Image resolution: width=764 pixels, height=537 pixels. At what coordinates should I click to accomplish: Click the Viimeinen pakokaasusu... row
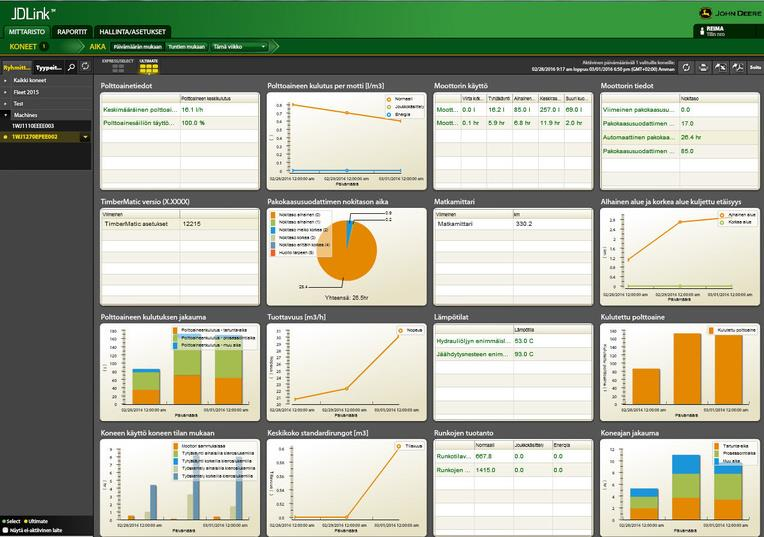(x=680, y=110)
